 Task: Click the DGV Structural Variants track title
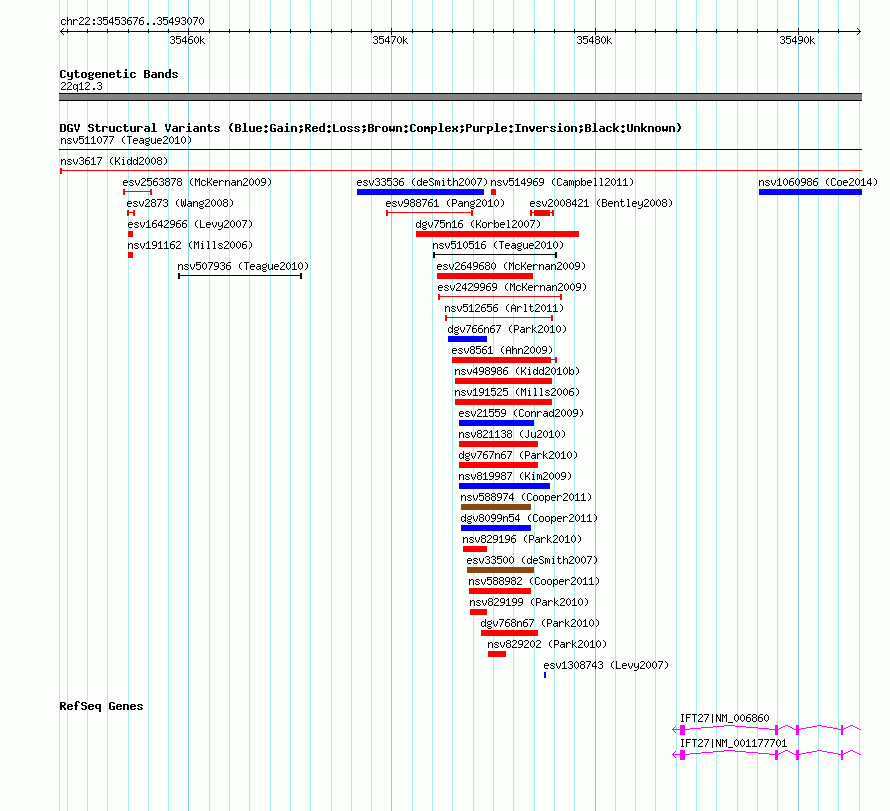tap(370, 128)
